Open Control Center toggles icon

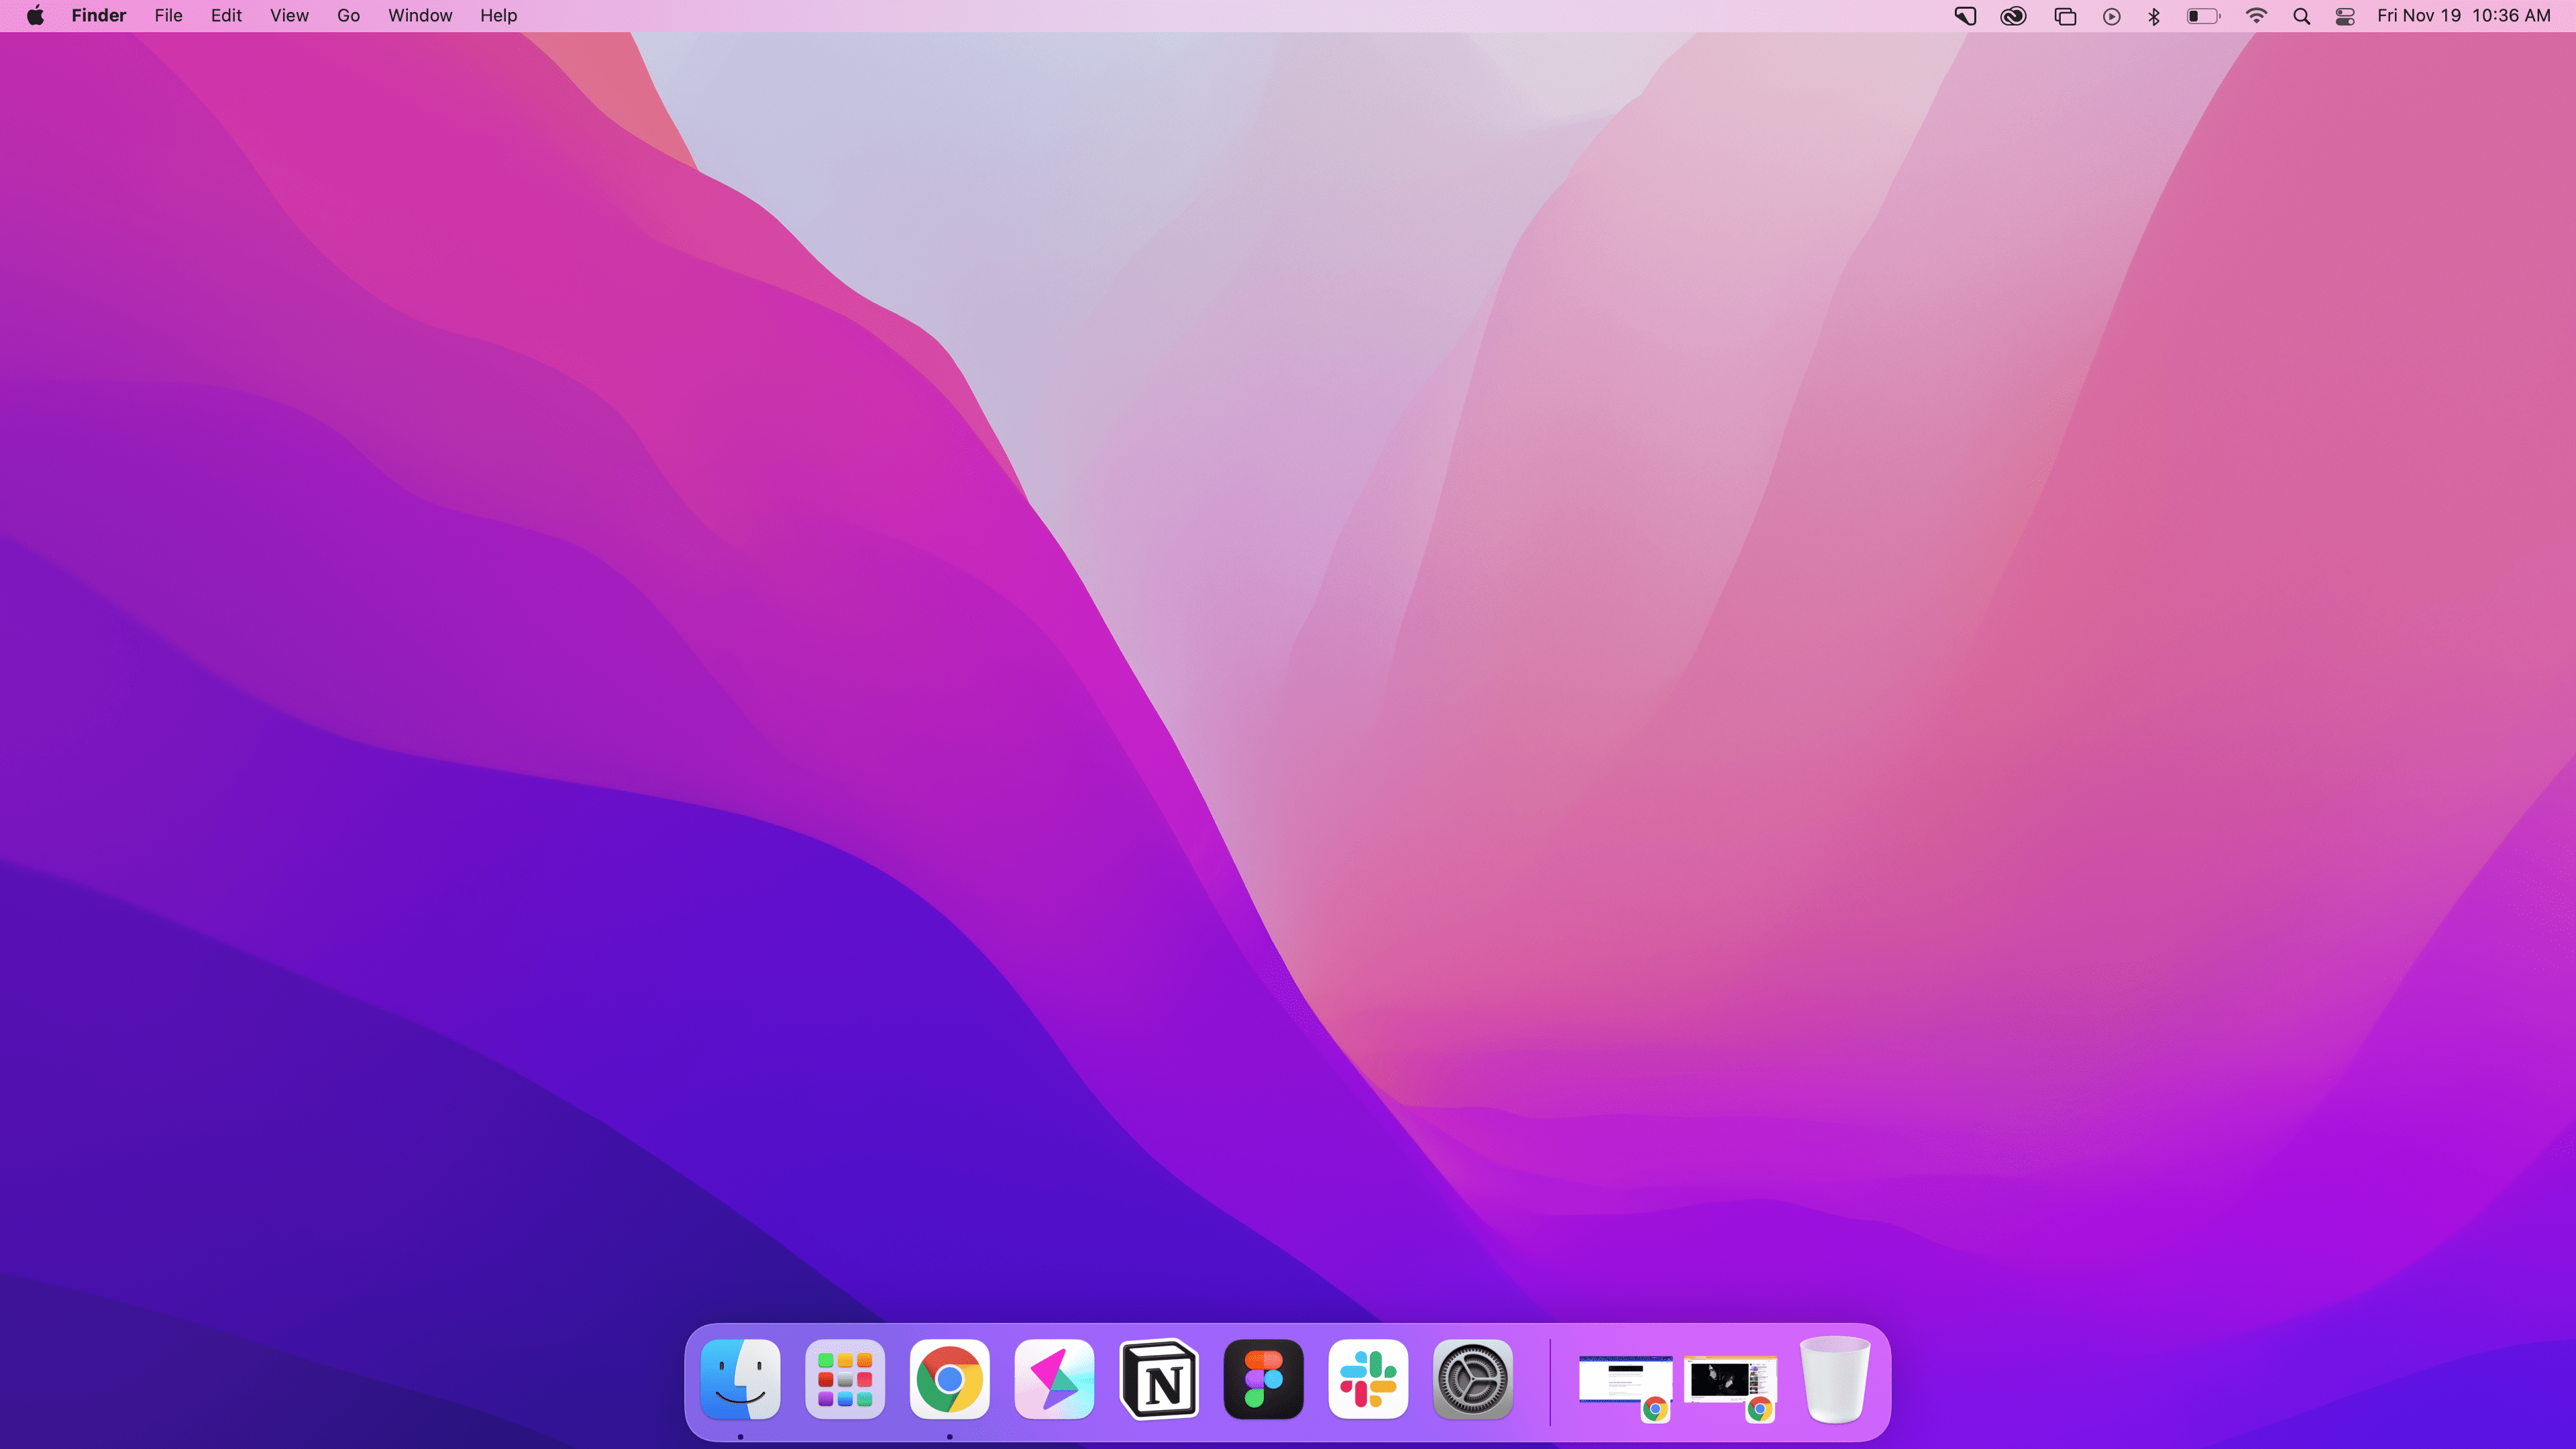tap(2345, 16)
